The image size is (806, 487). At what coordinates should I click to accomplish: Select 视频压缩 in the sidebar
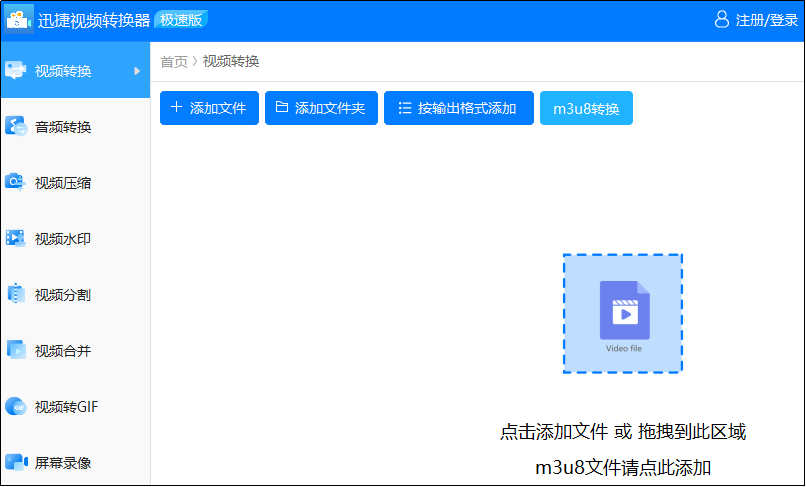(x=76, y=183)
